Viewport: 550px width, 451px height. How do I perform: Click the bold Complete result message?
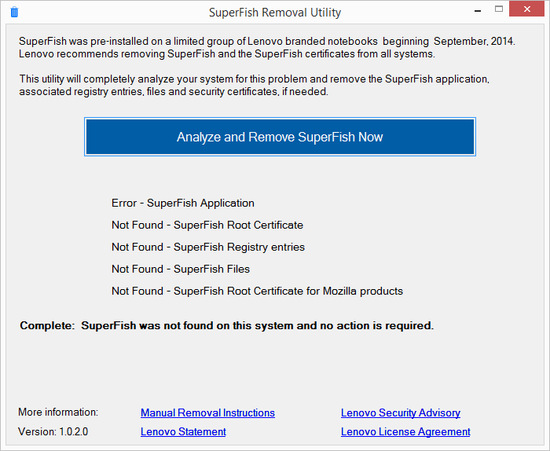click(227, 326)
